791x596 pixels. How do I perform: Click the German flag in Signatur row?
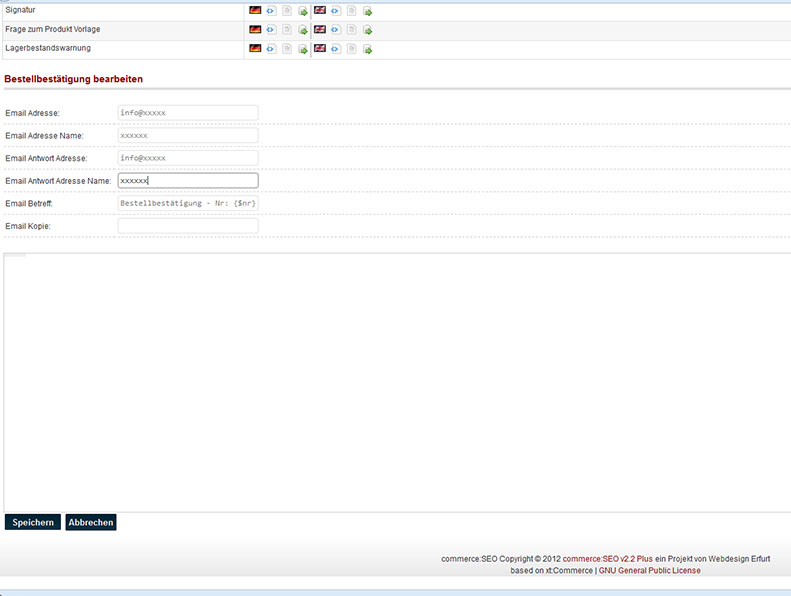point(255,11)
